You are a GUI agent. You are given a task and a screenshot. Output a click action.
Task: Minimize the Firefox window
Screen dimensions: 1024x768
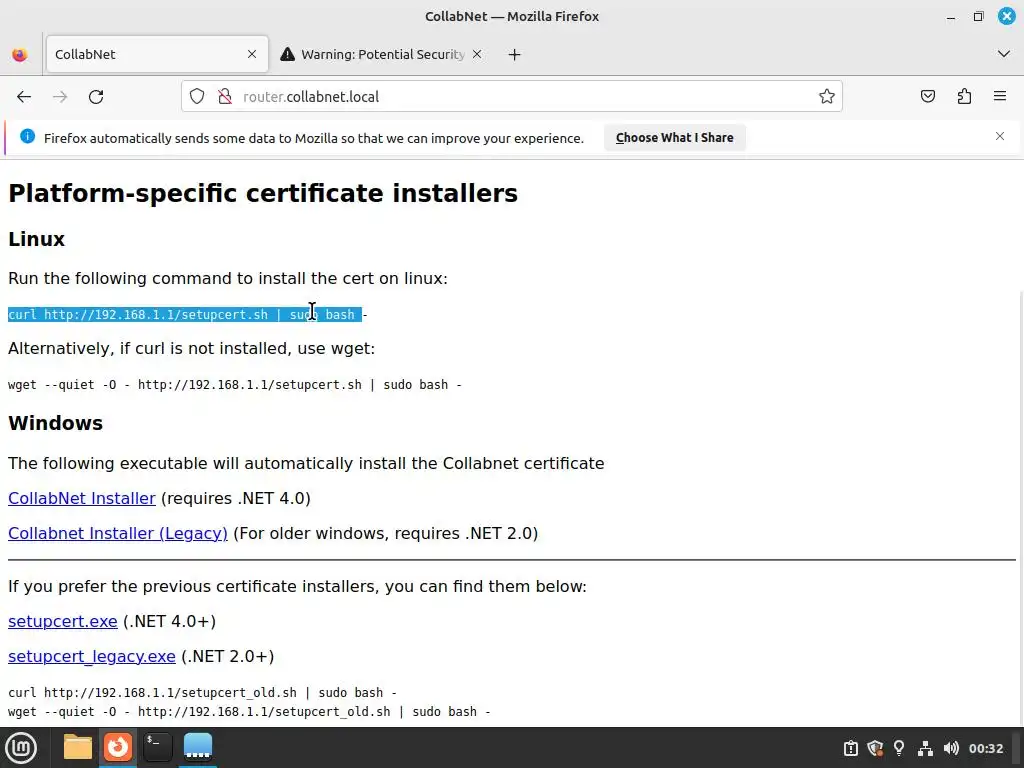click(x=951, y=17)
